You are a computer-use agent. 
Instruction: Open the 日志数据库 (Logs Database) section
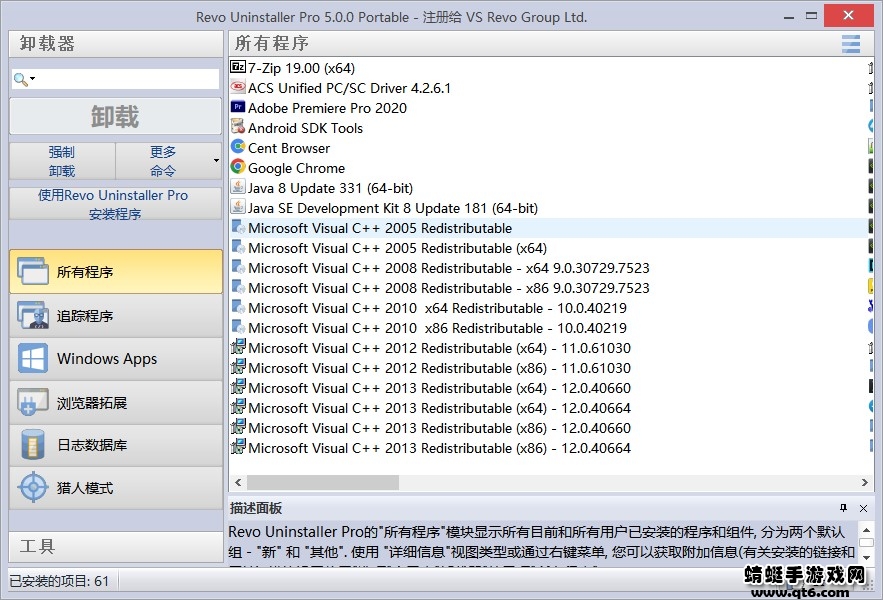click(x=113, y=446)
